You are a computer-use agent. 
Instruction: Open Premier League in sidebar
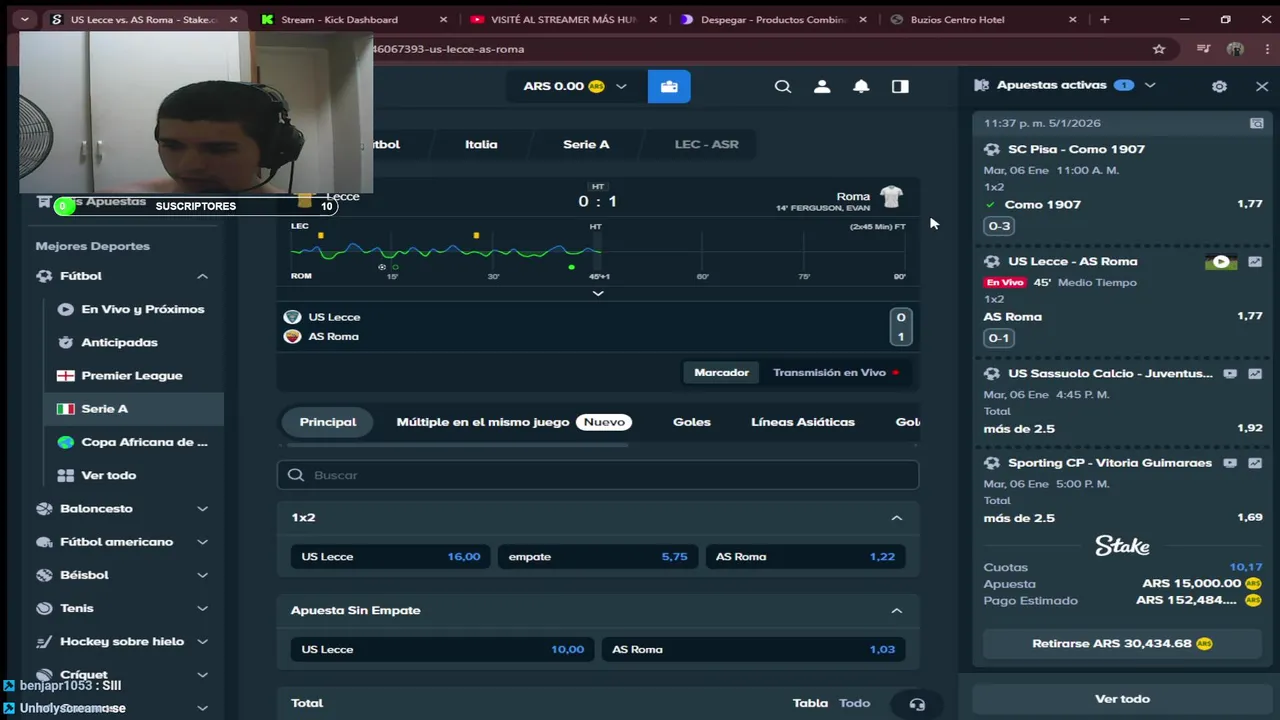[x=130, y=375]
